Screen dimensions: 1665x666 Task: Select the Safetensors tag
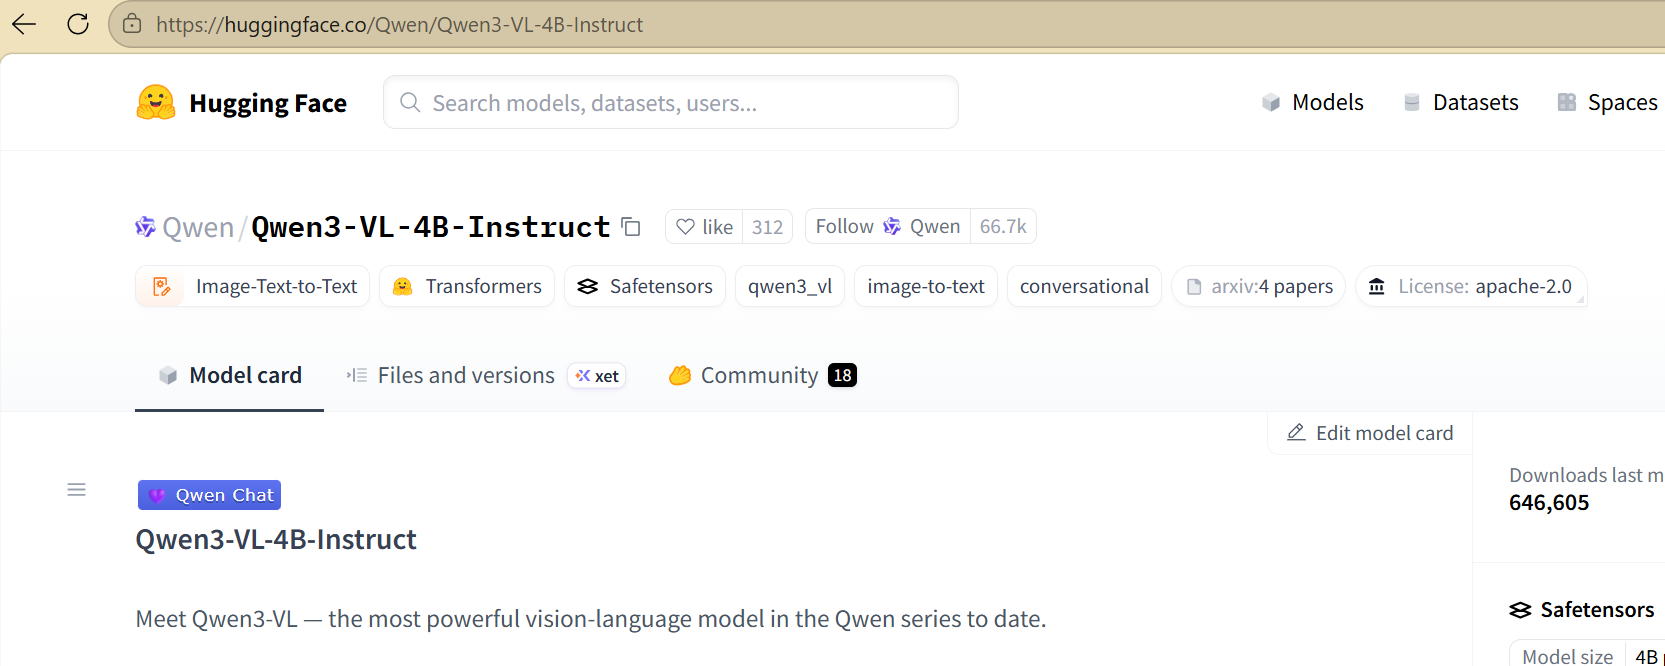coord(645,287)
